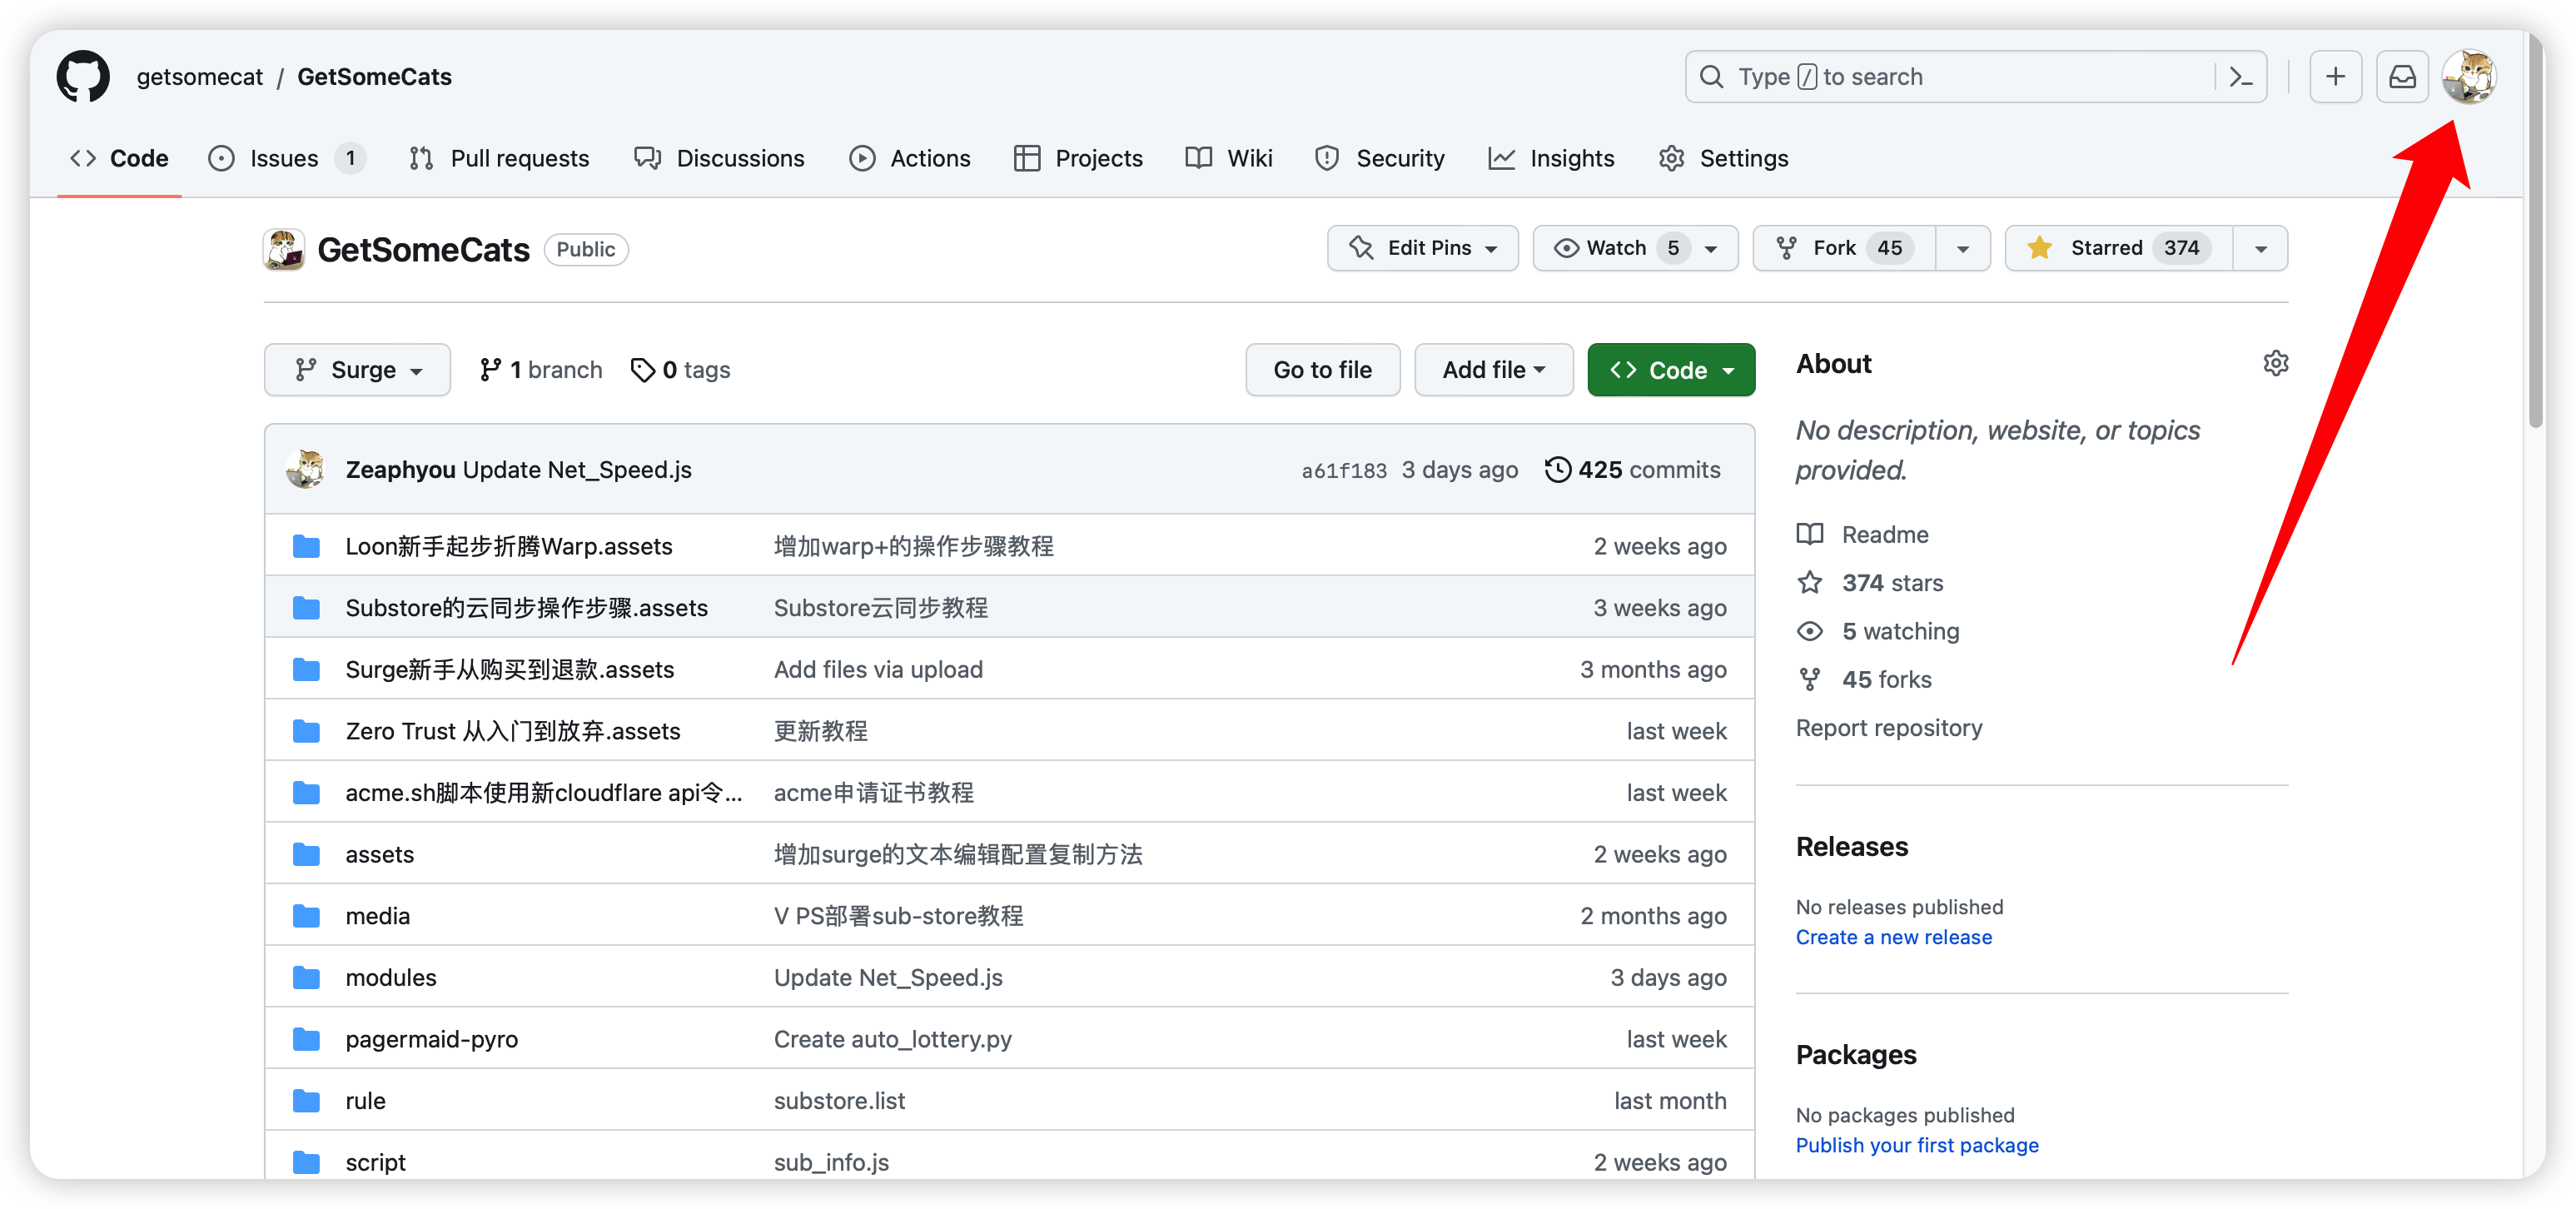Click the GitHub logo home icon
Screen dimensions: 2576x1209
pyautogui.click(x=83, y=77)
